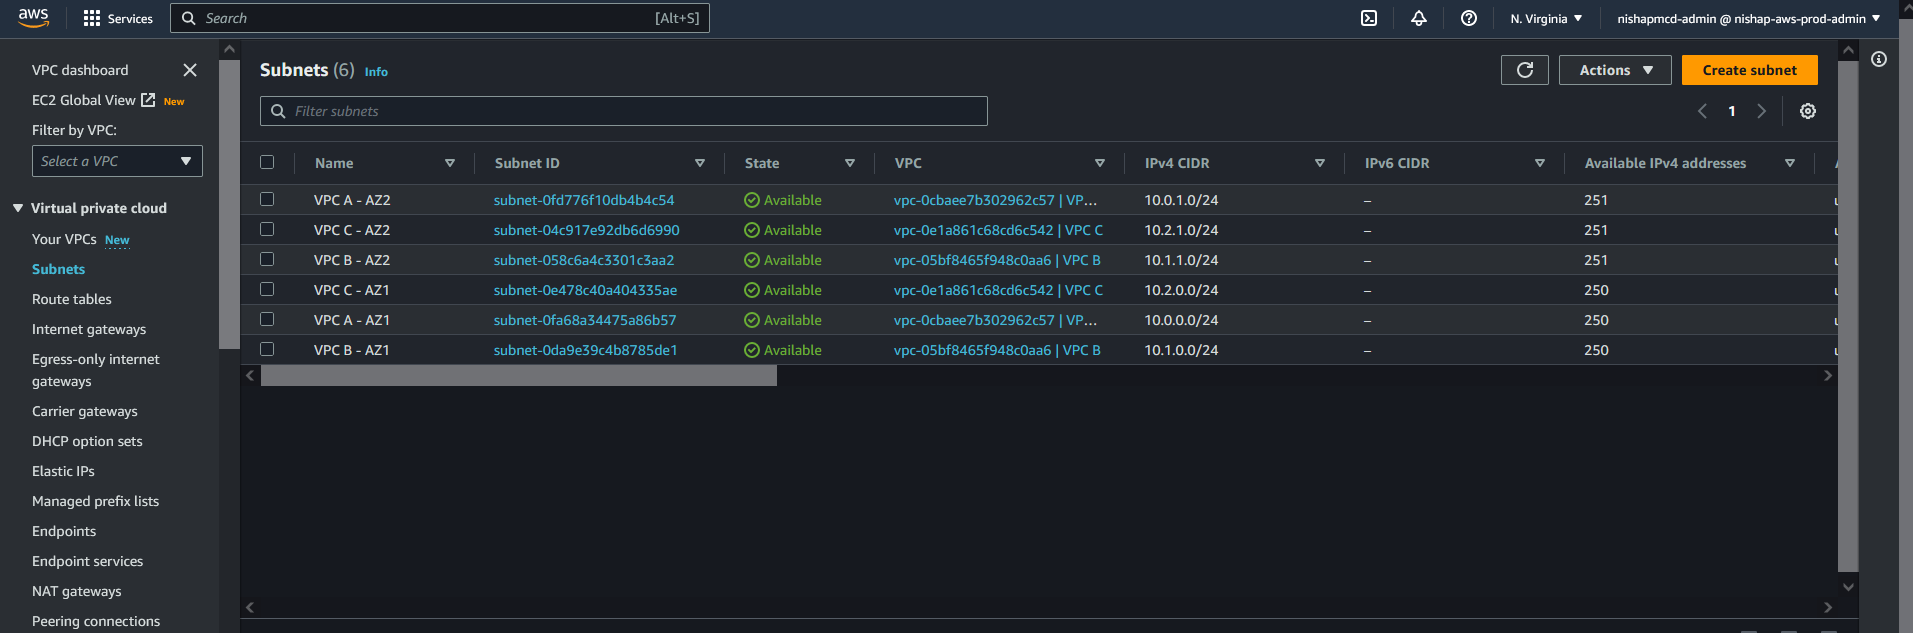Open the Services grid menu
This screenshot has width=1913, height=633.
point(118,18)
